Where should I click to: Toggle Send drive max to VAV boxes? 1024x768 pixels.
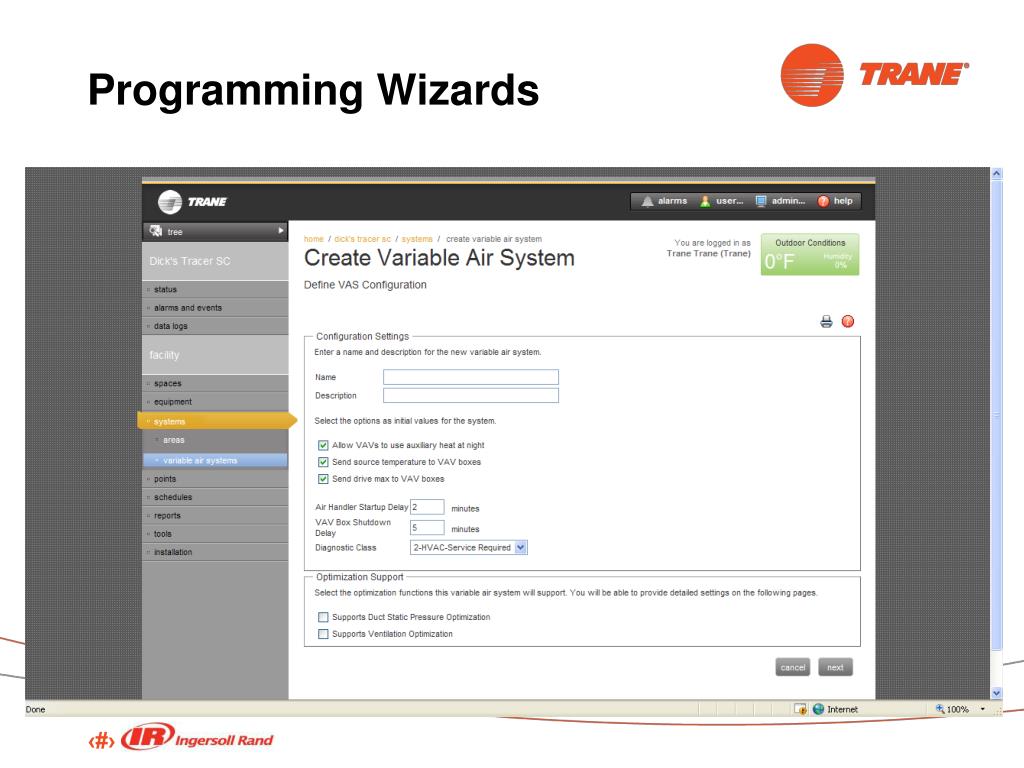point(323,479)
